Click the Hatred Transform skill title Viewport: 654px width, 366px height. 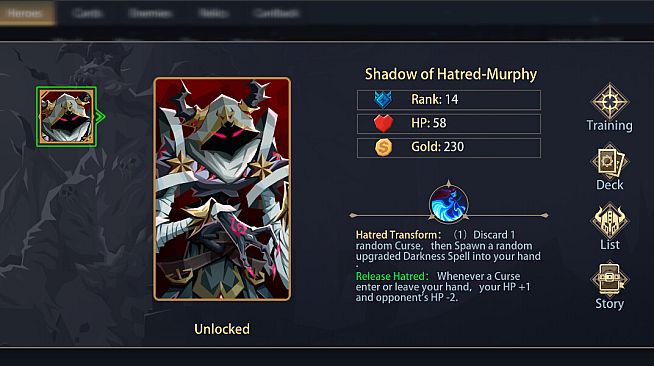(398, 235)
